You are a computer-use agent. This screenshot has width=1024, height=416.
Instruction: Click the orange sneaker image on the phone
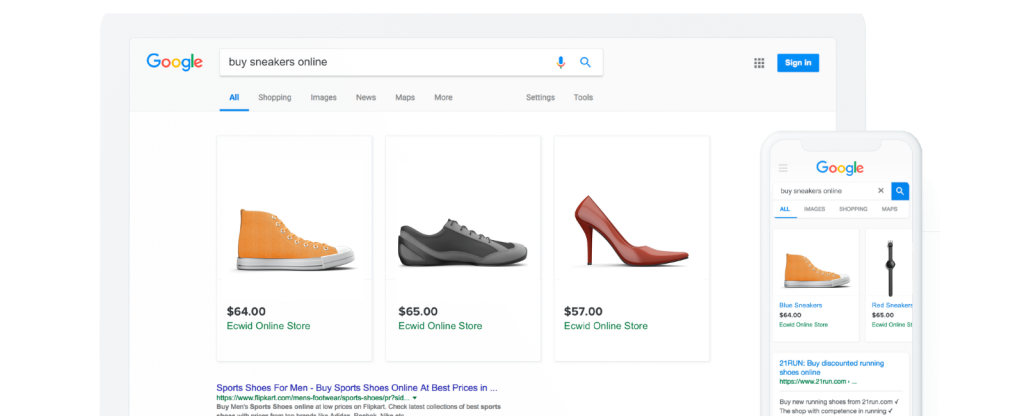[816, 270]
